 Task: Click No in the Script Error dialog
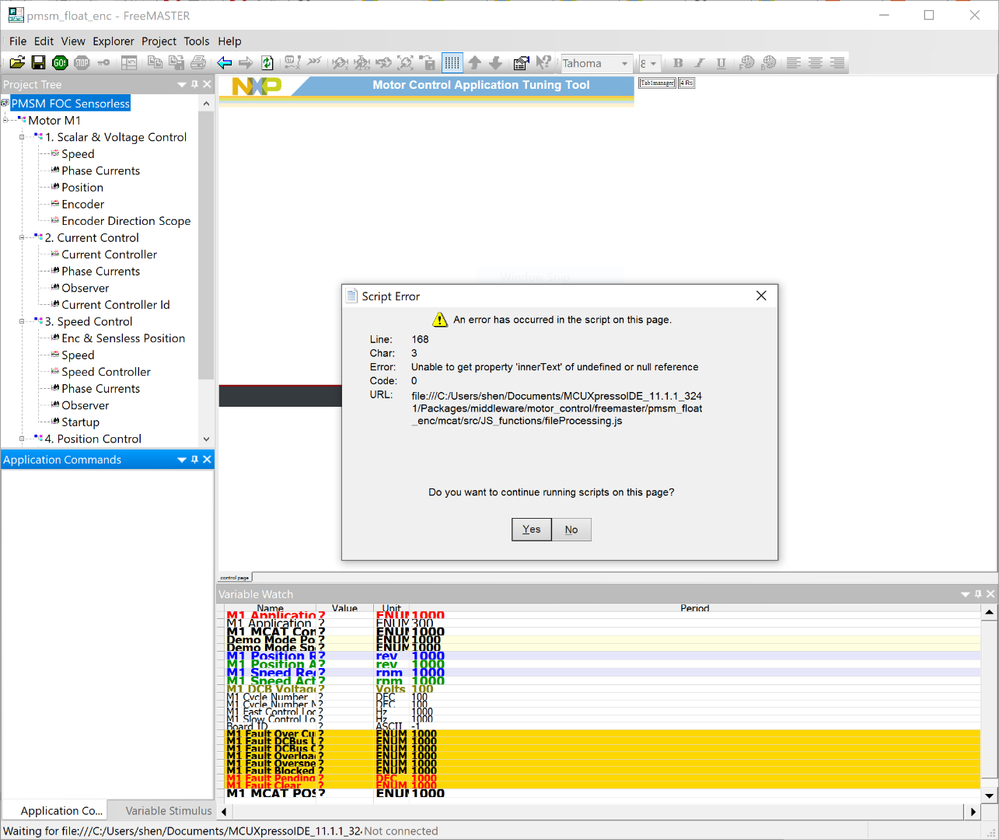pyautogui.click(x=571, y=530)
